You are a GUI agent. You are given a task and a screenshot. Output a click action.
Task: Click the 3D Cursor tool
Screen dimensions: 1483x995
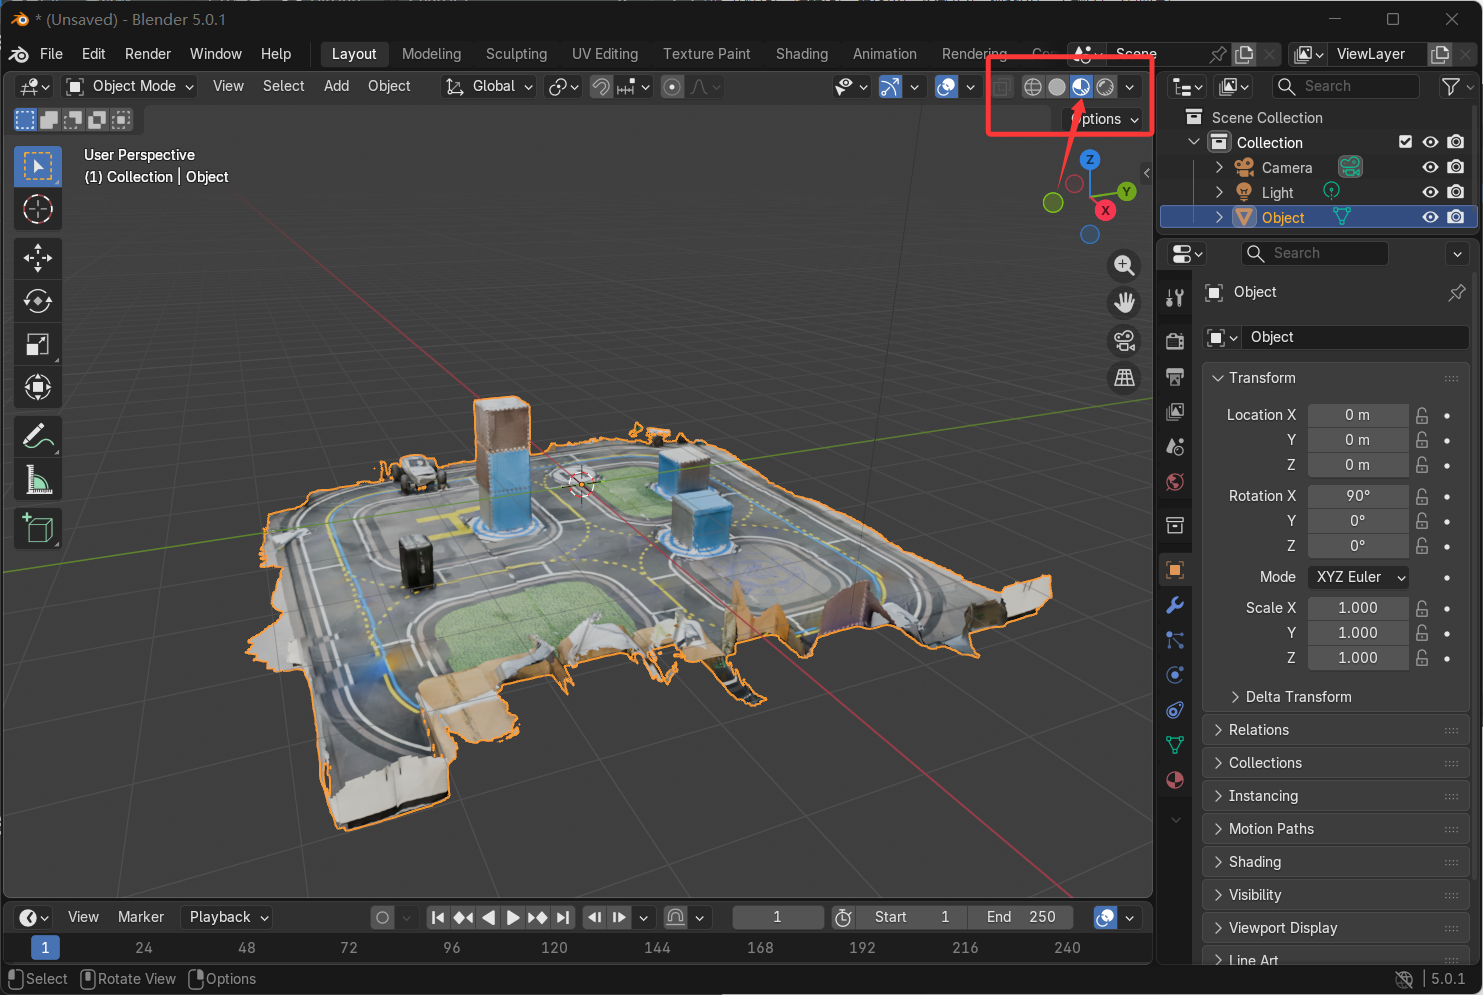pos(38,209)
